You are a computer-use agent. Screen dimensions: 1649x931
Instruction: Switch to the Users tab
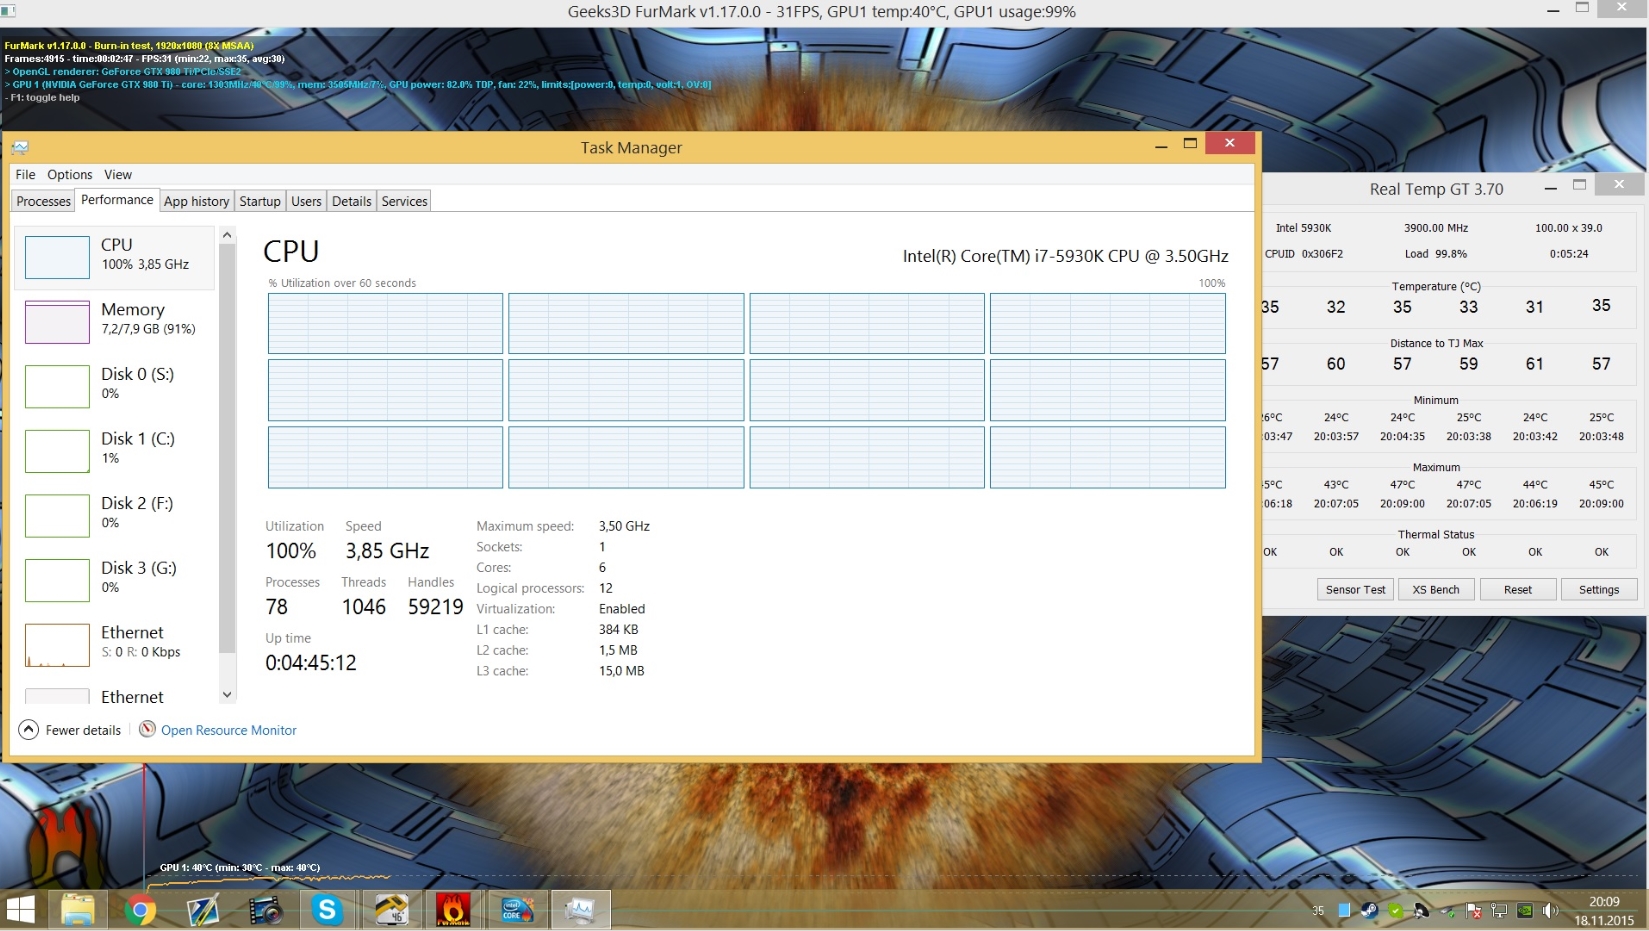coord(306,201)
